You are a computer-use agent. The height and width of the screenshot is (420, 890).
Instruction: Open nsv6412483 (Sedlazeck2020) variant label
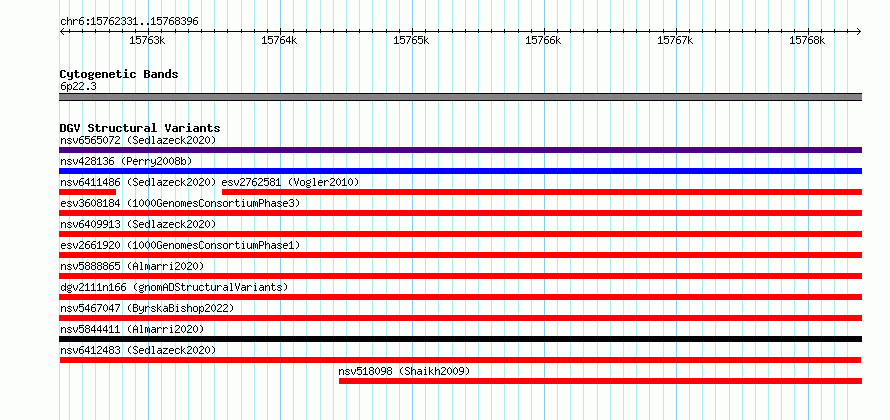click(x=138, y=350)
